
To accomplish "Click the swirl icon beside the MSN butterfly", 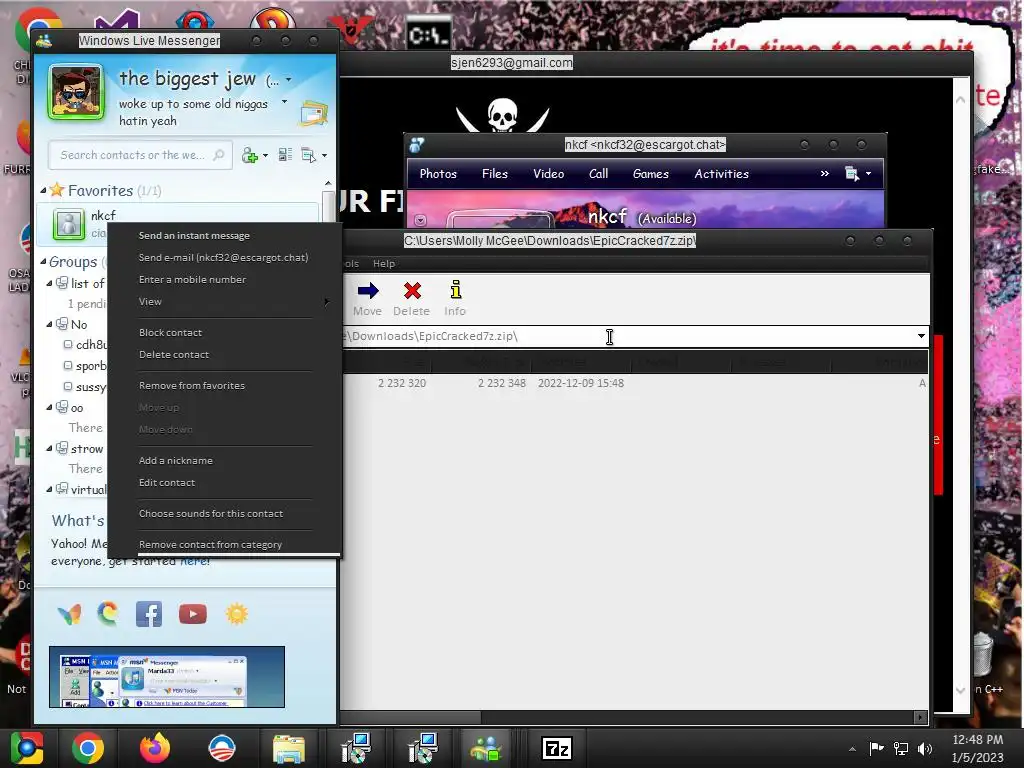I will (108, 614).
